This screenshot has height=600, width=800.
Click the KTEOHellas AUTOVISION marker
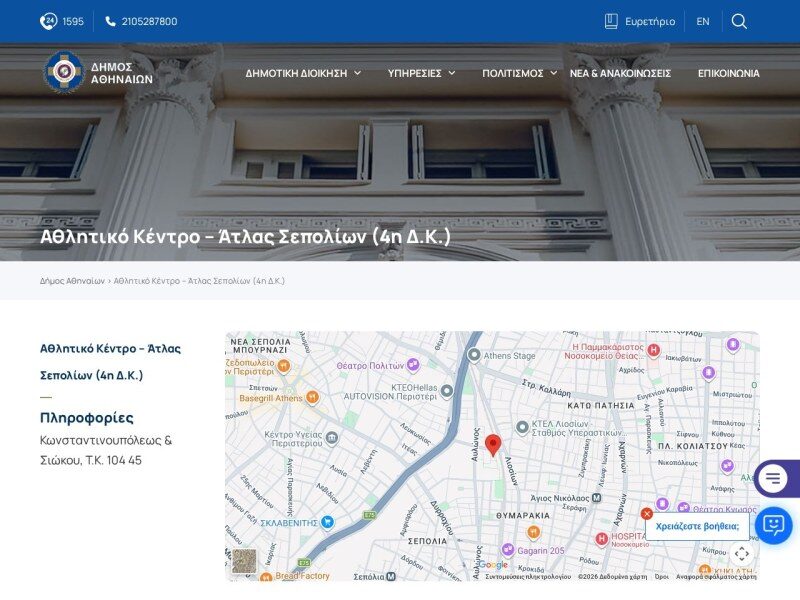[x=447, y=391]
